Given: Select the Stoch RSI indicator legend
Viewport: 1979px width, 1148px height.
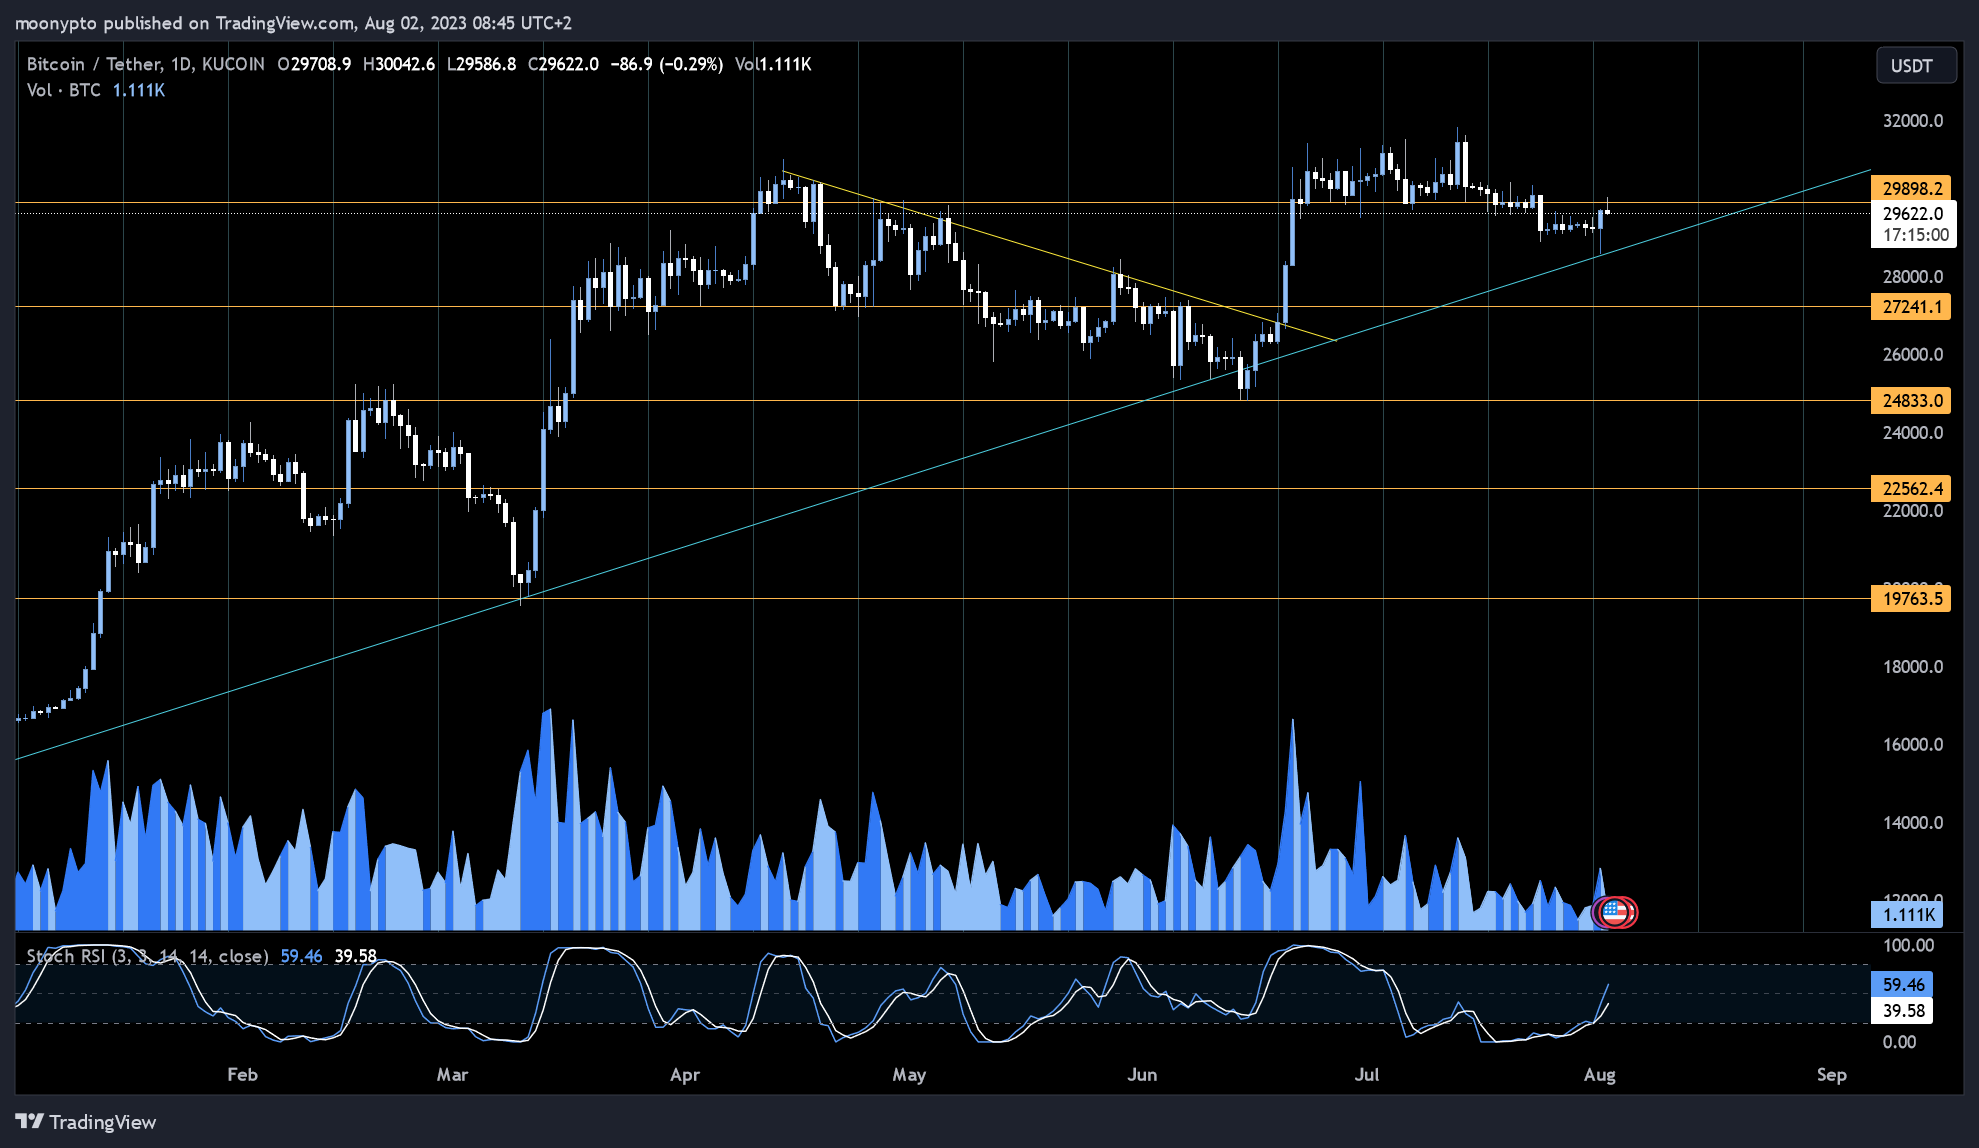Looking at the screenshot, I should pyautogui.click(x=147, y=956).
